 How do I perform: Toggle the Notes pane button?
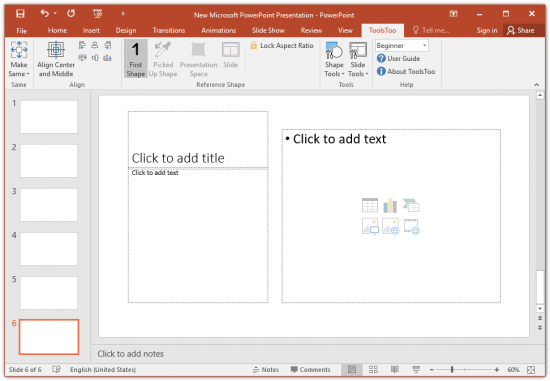266,369
